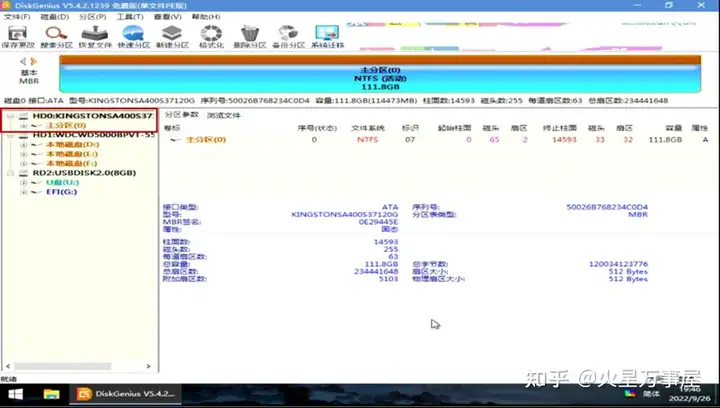720x408 pixels.
Task: Click the 搜索分区 (Search partitions) icon
Action: click(x=56, y=34)
